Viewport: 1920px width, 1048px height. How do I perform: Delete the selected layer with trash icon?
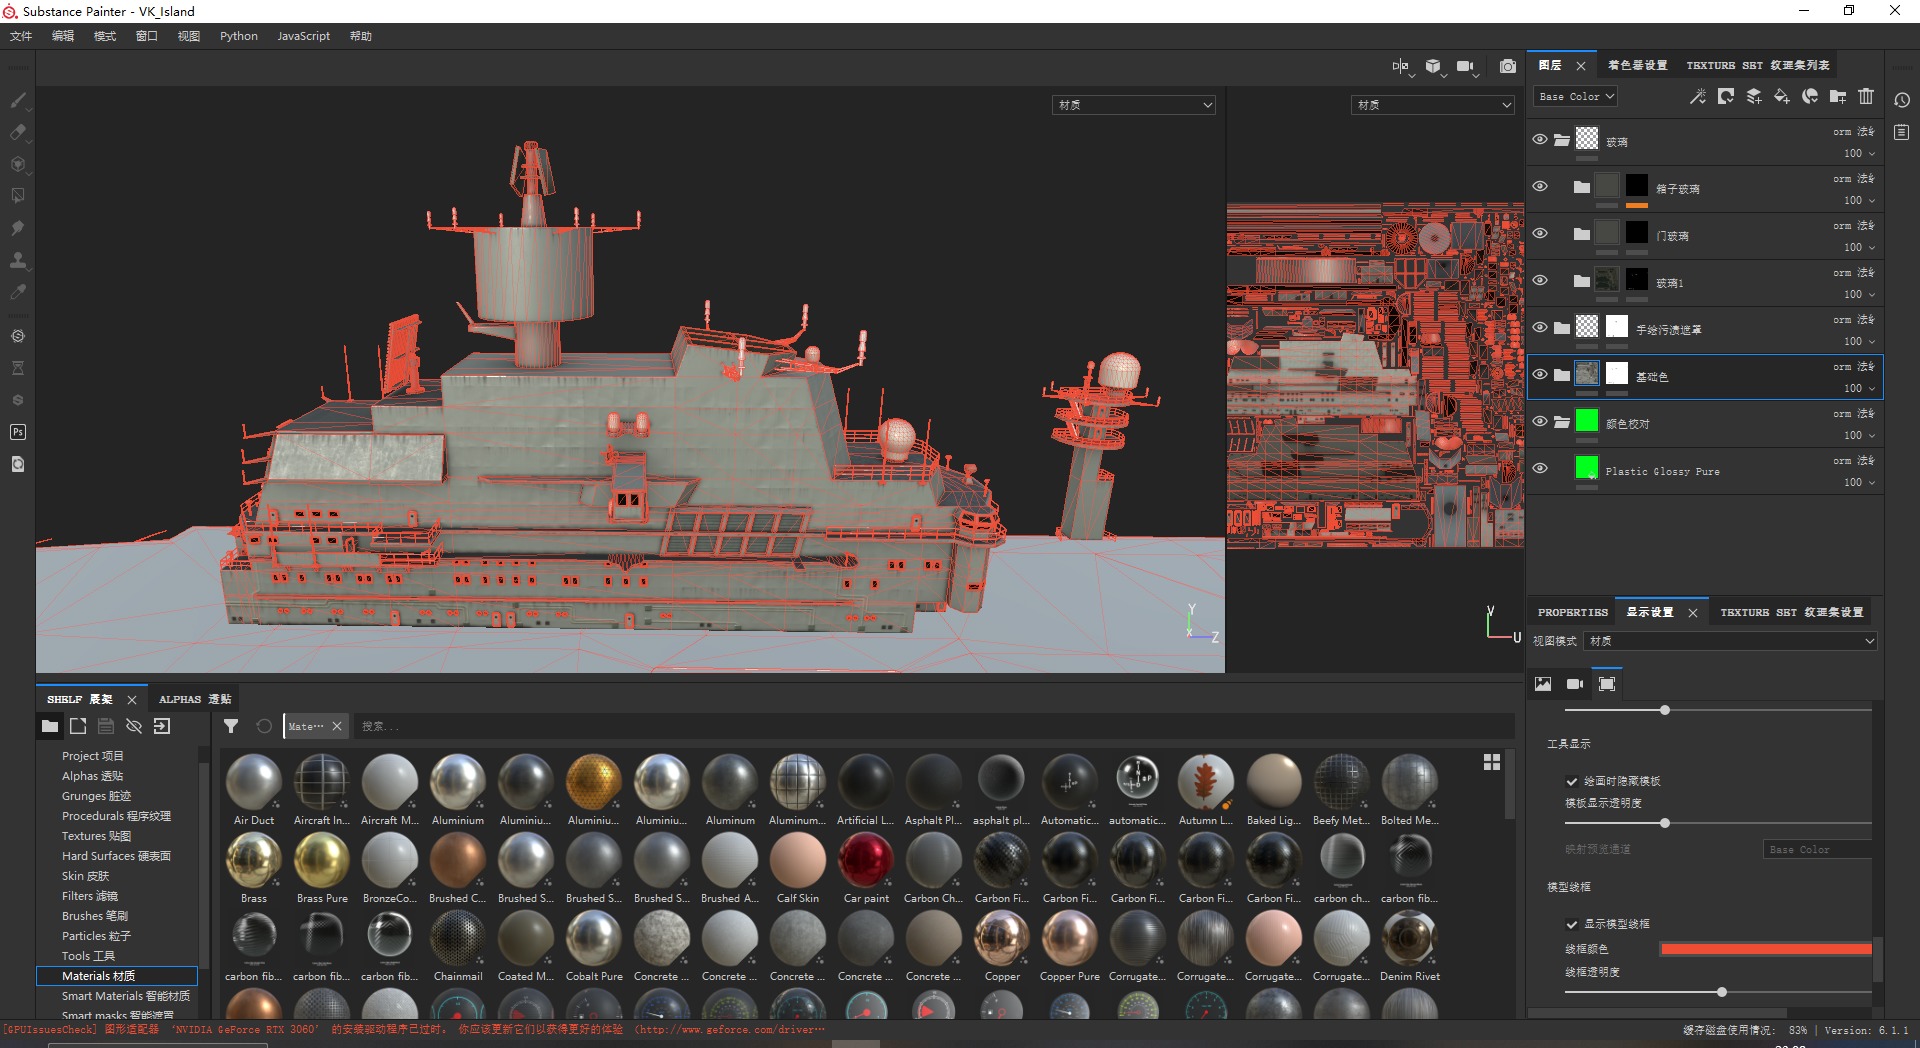(1866, 96)
